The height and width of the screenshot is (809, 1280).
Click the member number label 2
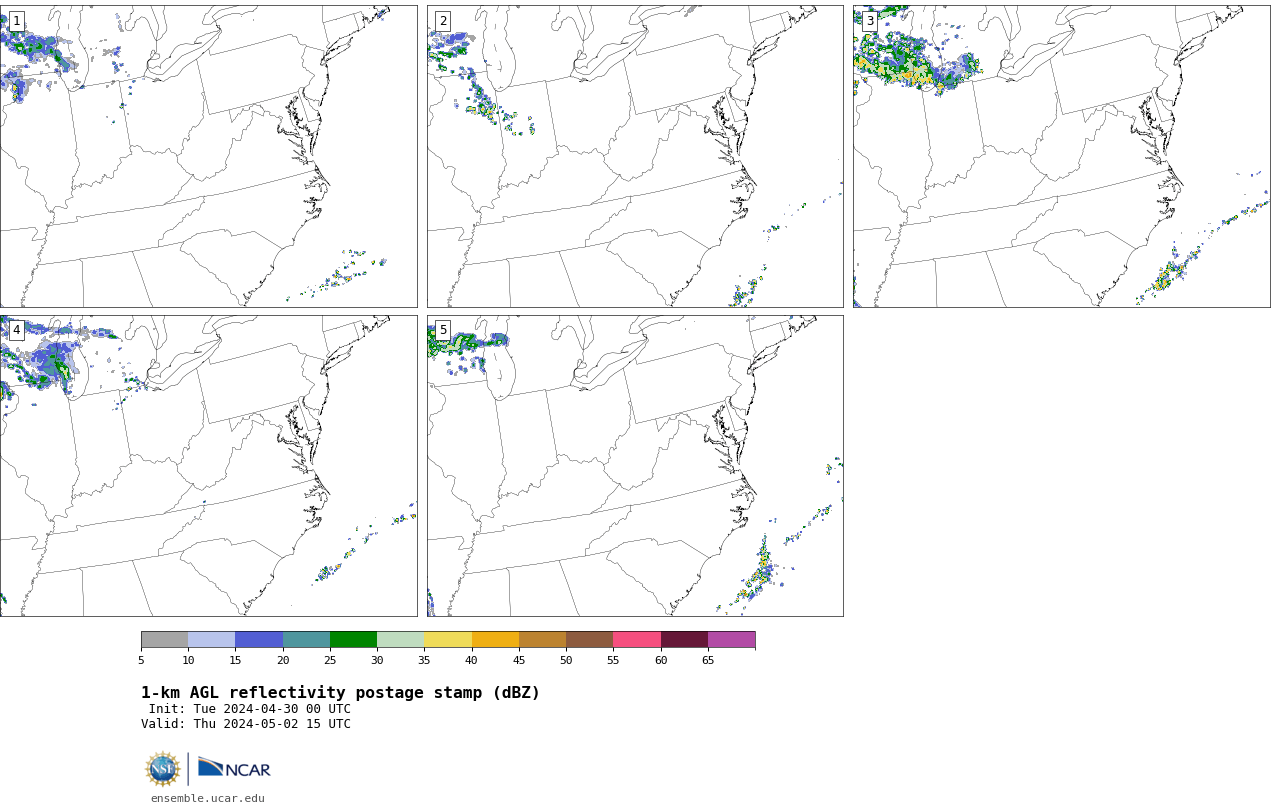point(443,21)
